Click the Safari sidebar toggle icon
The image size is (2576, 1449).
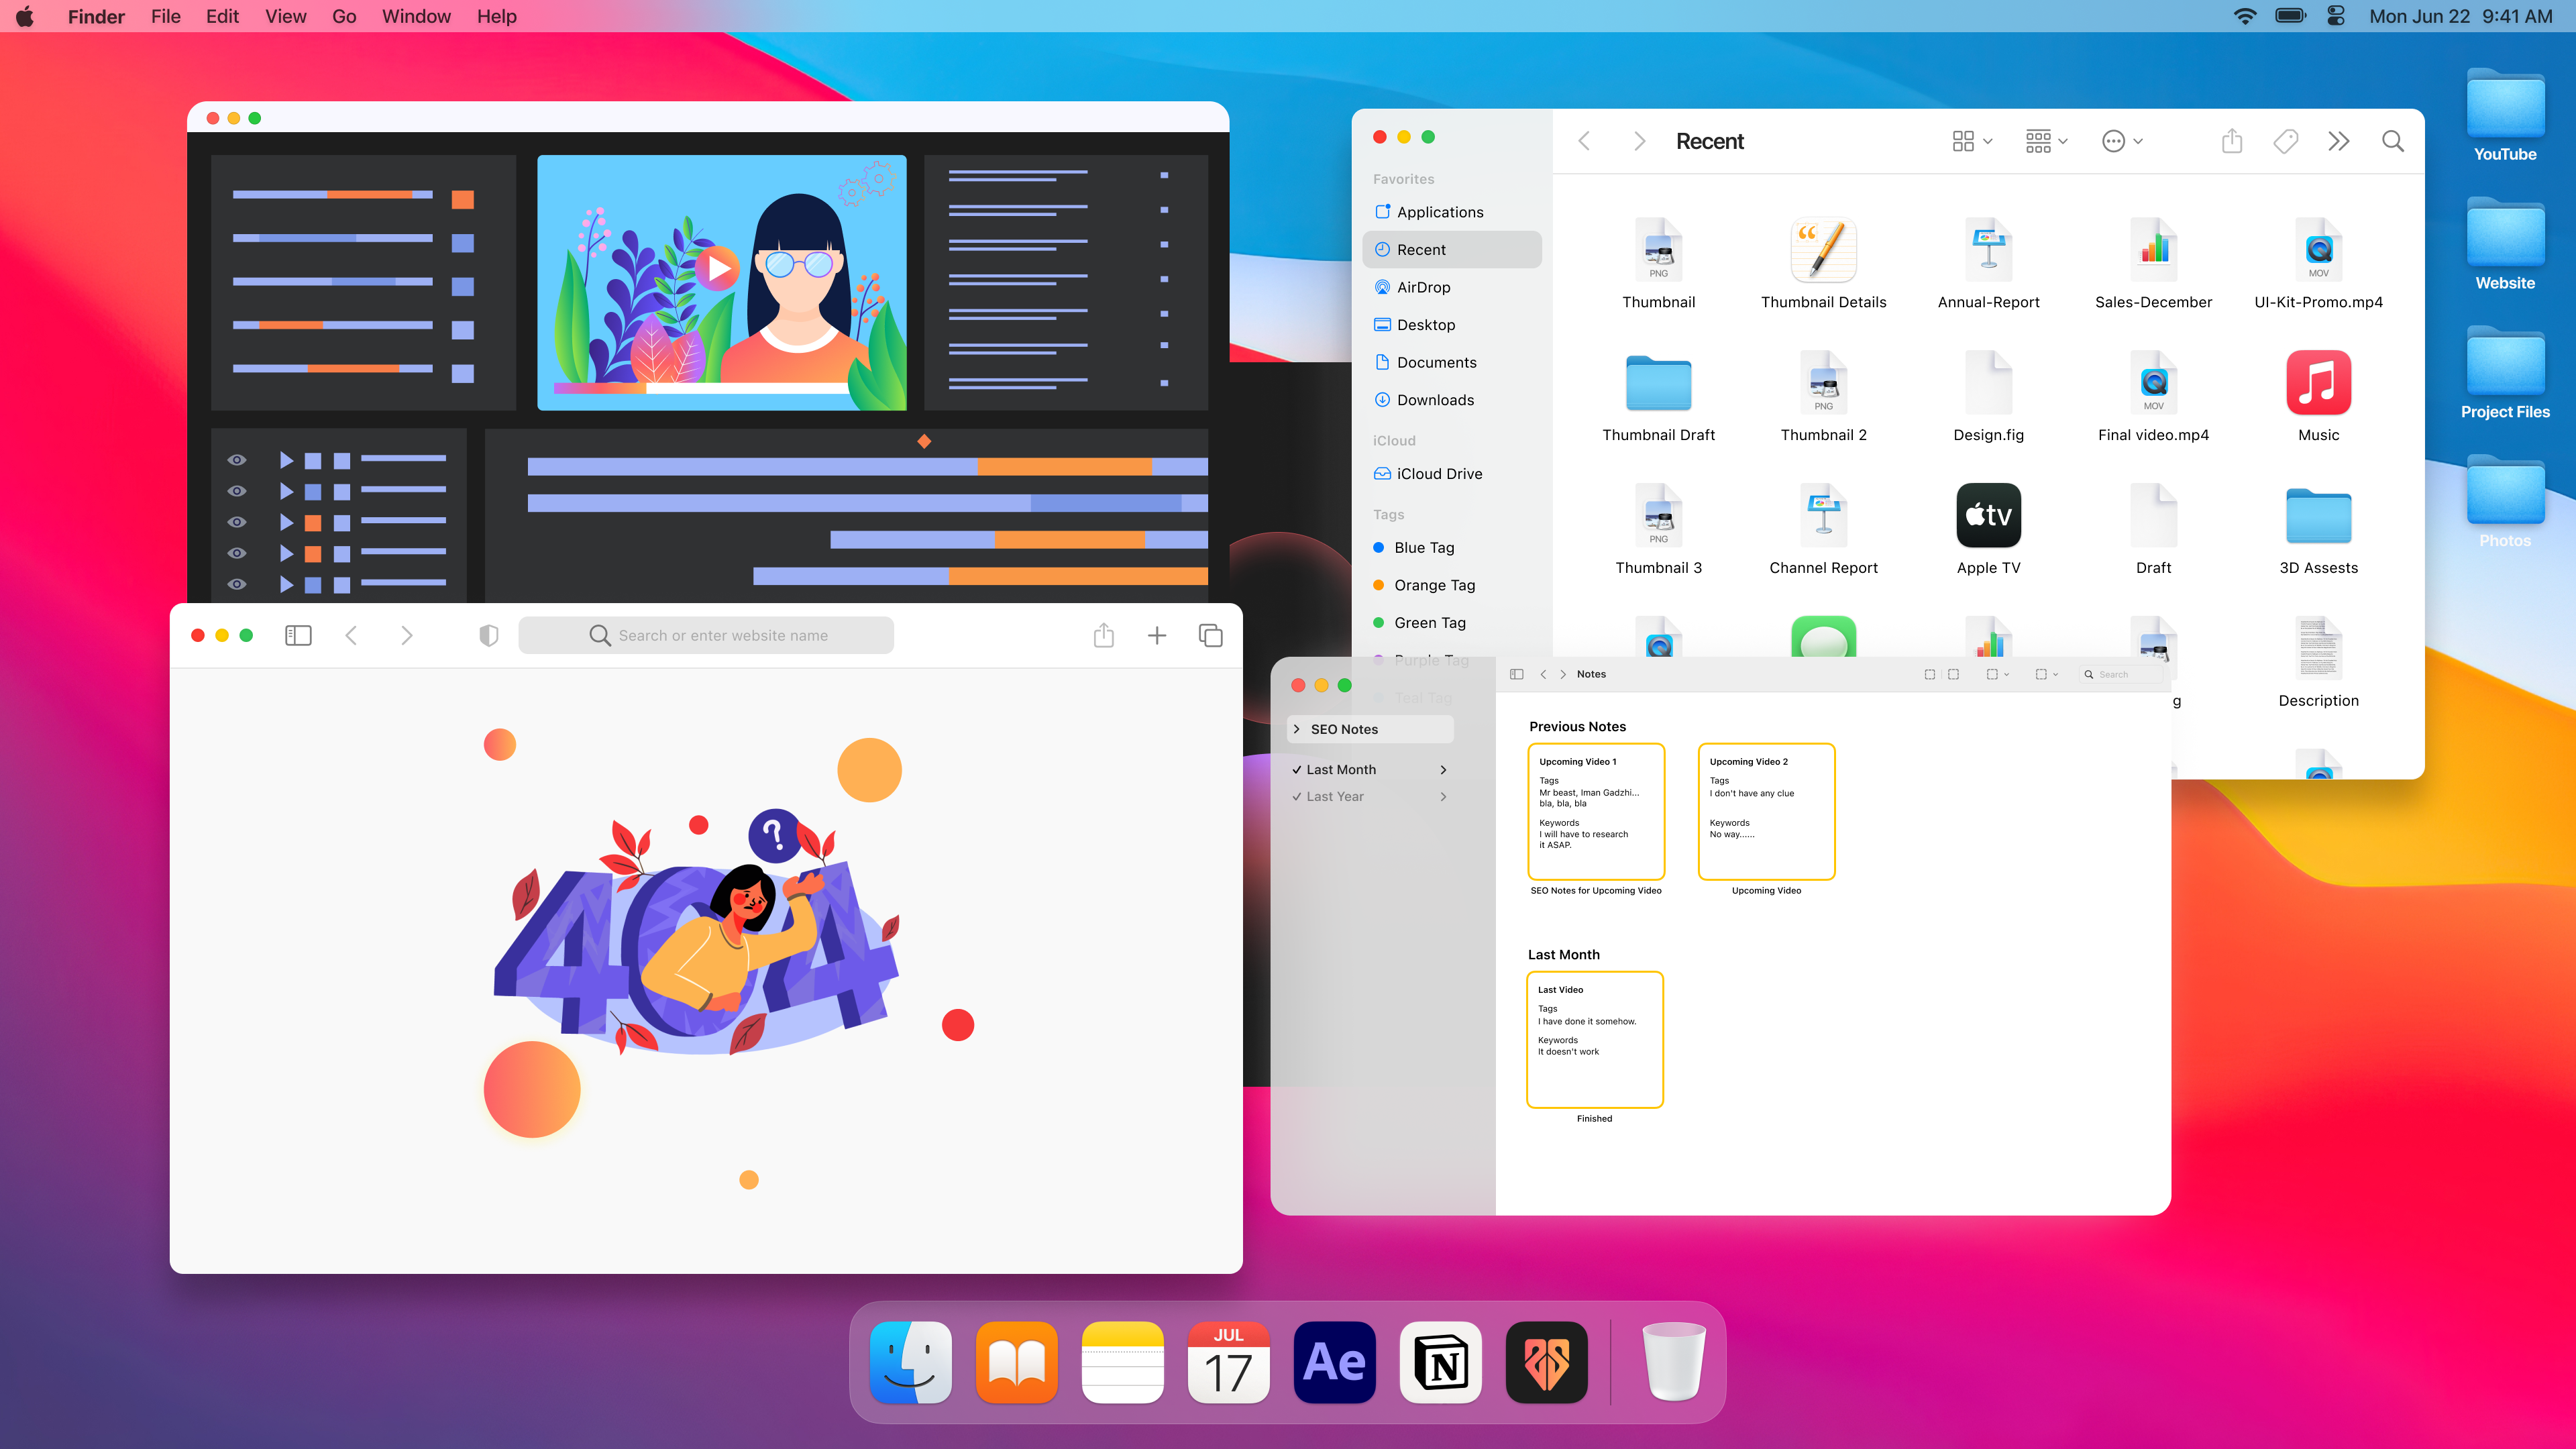point(298,635)
